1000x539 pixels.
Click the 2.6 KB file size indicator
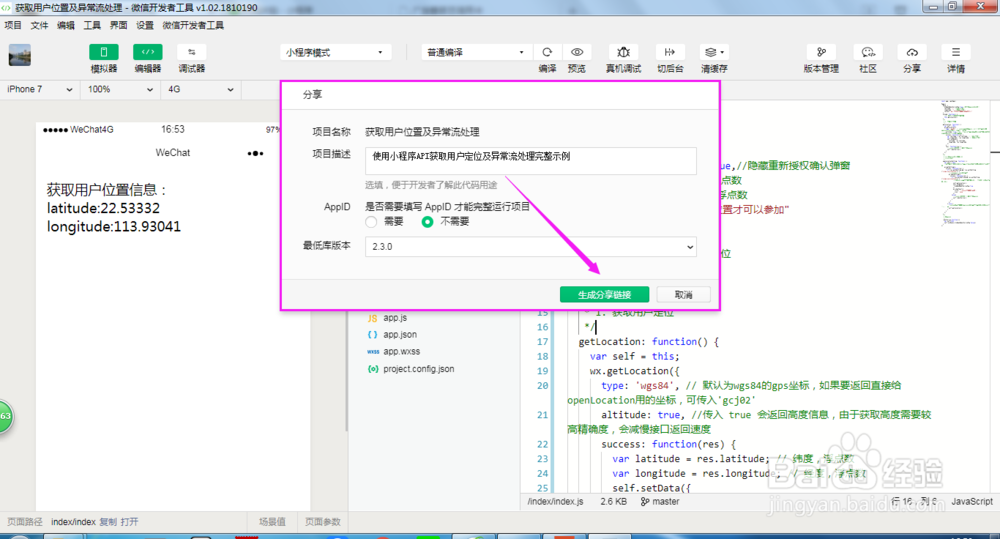614,502
